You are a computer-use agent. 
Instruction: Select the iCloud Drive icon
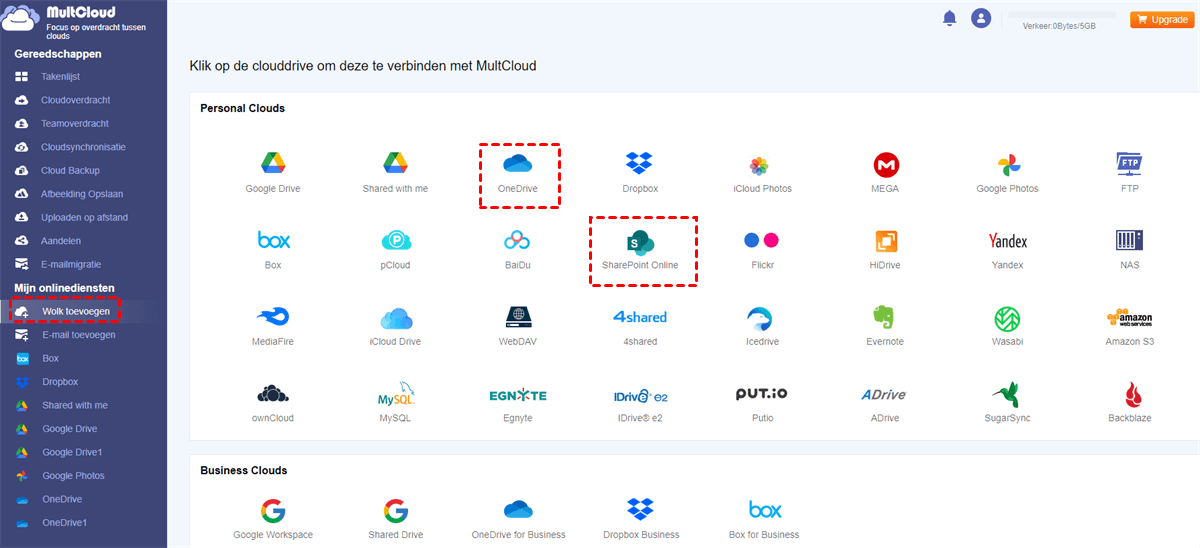(x=395, y=318)
